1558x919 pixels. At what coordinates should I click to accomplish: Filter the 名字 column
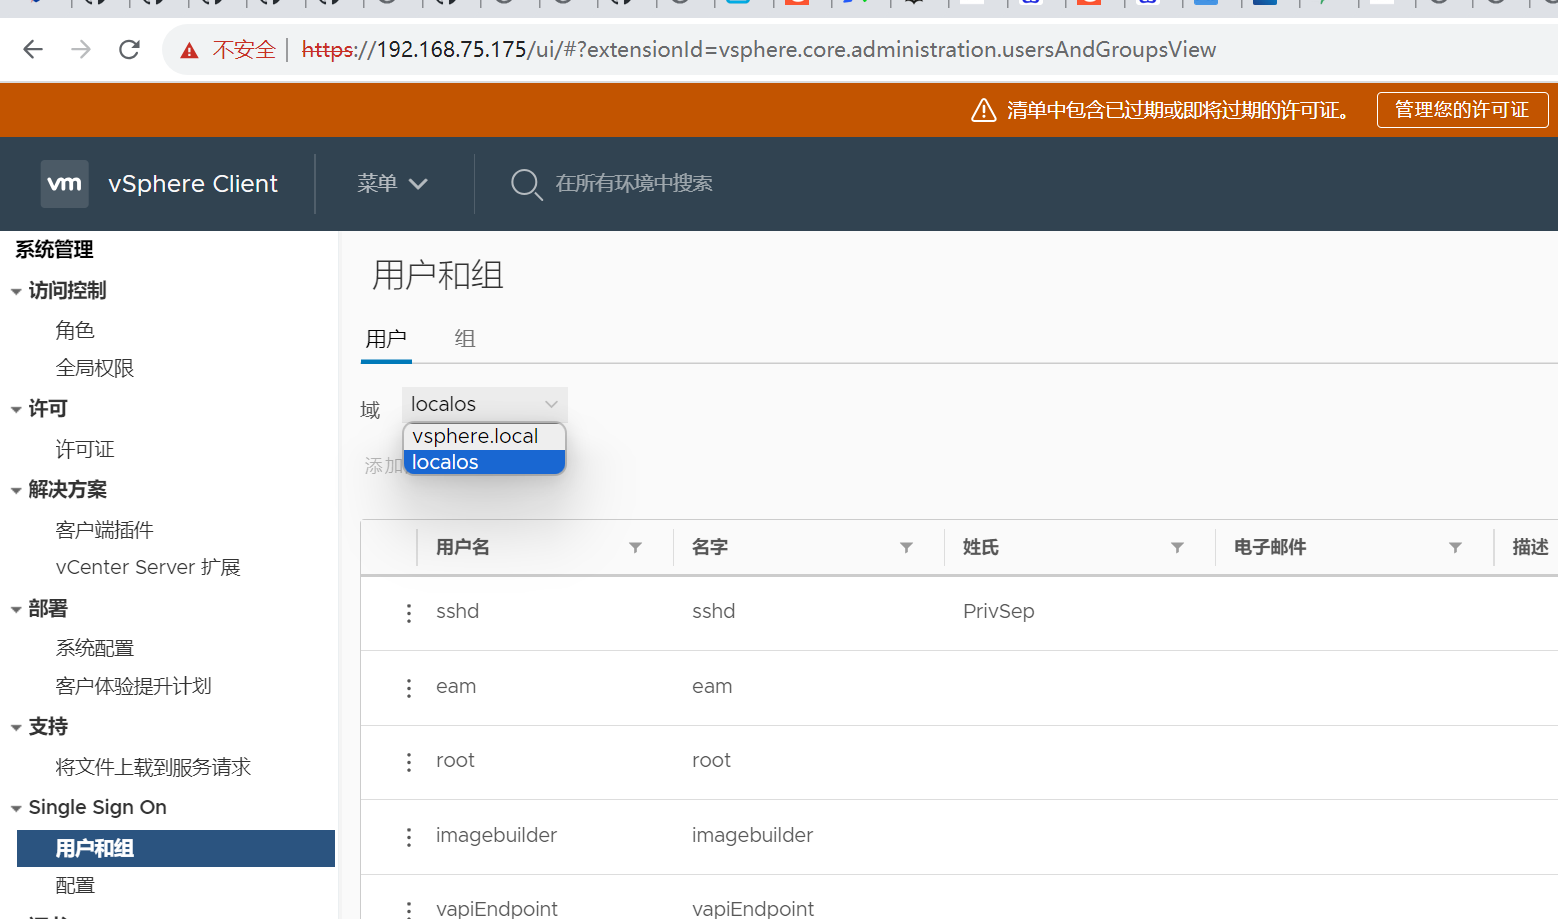pos(906,547)
